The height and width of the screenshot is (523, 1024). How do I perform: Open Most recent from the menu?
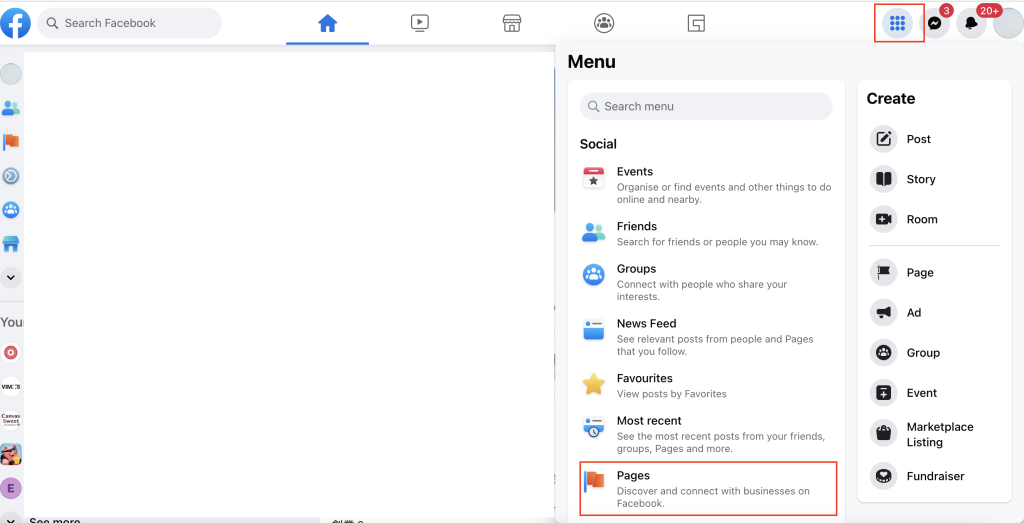[706, 434]
